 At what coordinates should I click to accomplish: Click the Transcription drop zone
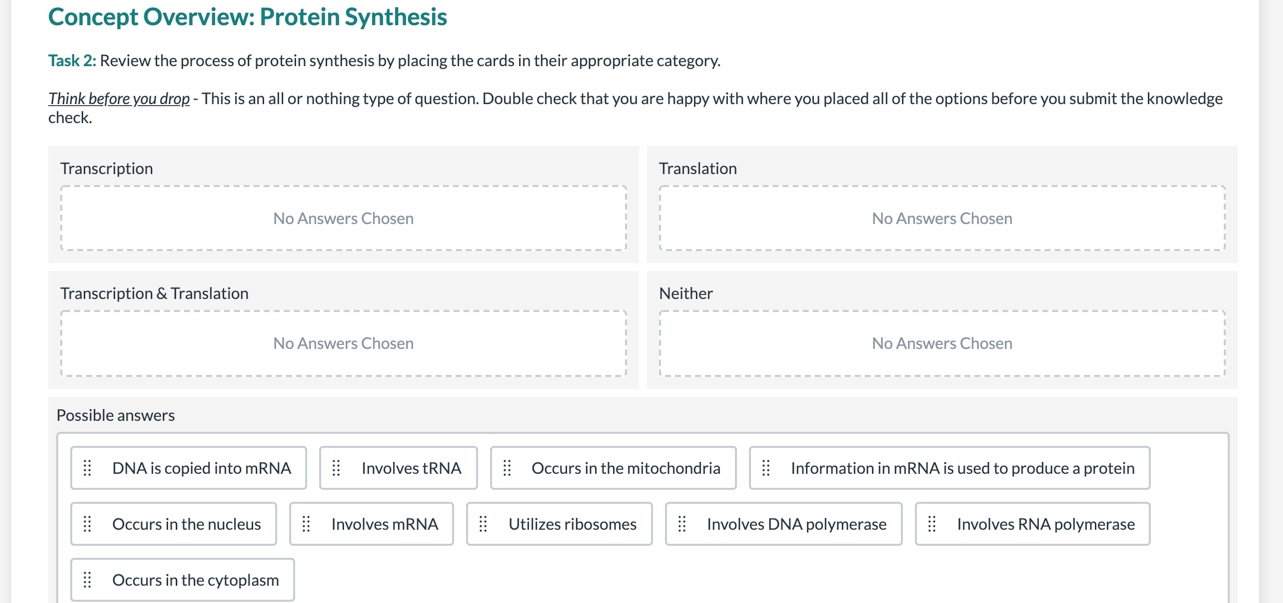pyautogui.click(x=343, y=218)
